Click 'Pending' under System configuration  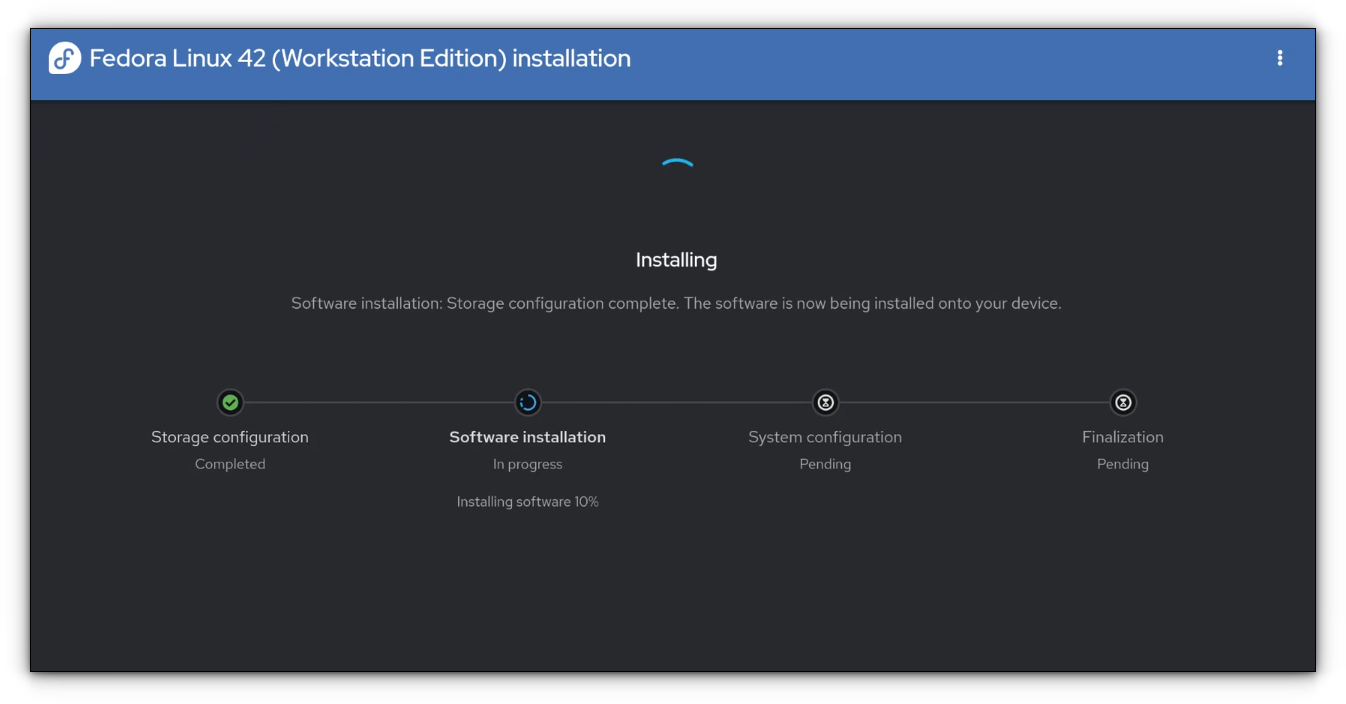[x=825, y=464]
